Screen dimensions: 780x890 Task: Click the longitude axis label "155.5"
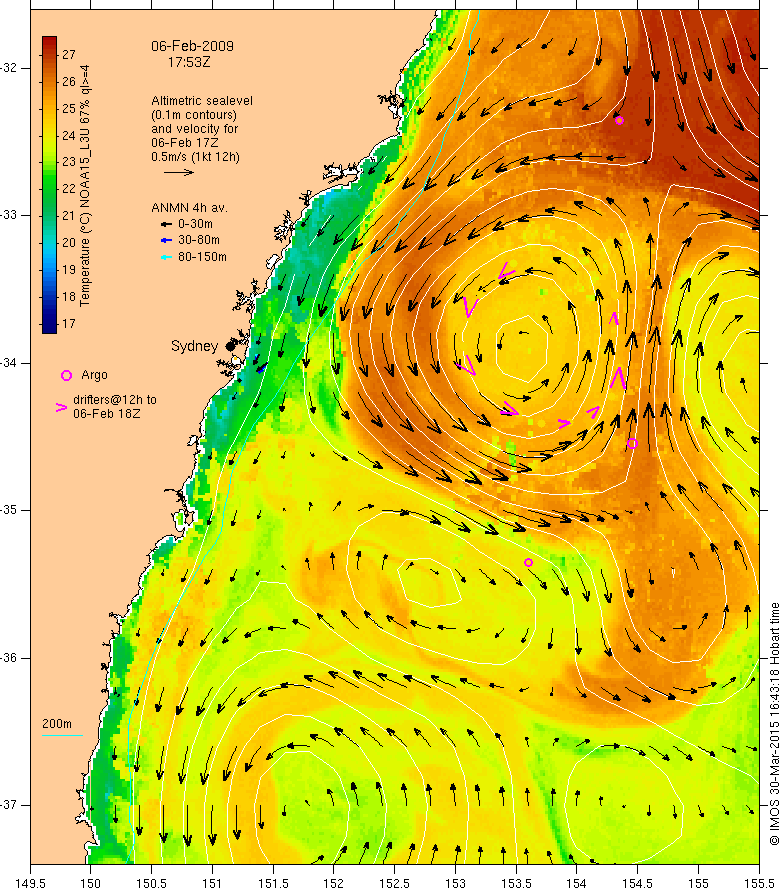760,883
